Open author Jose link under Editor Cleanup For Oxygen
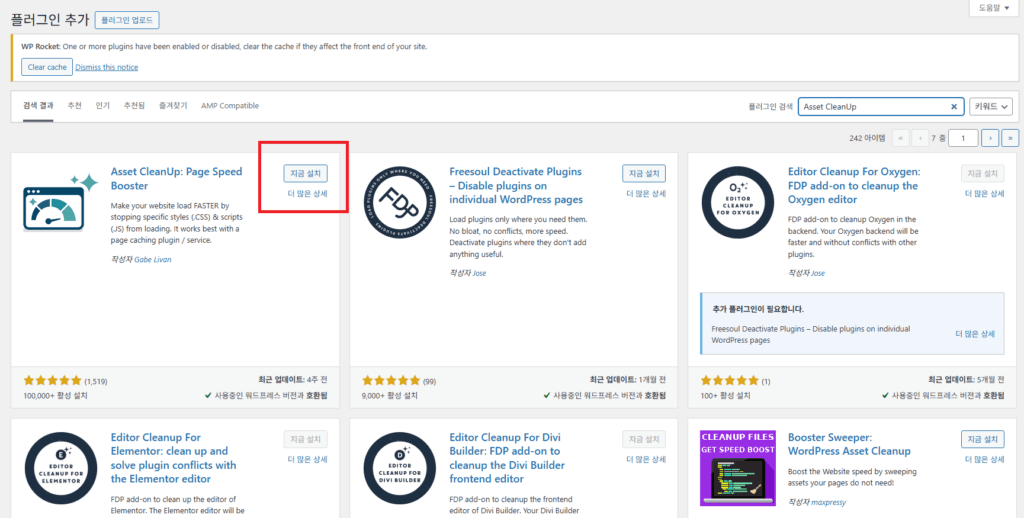The height and width of the screenshot is (518, 1024). (x=818, y=274)
